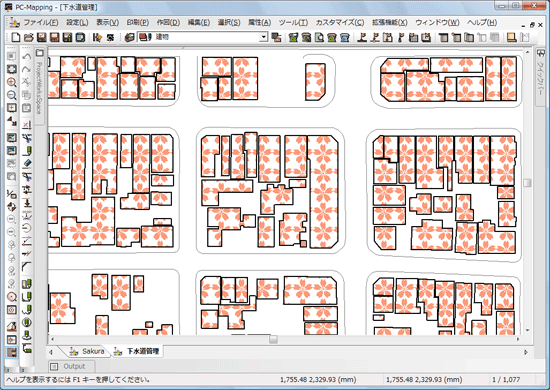Open the ヘルプ(H) menu
The image size is (550, 390).
click(x=482, y=22)
